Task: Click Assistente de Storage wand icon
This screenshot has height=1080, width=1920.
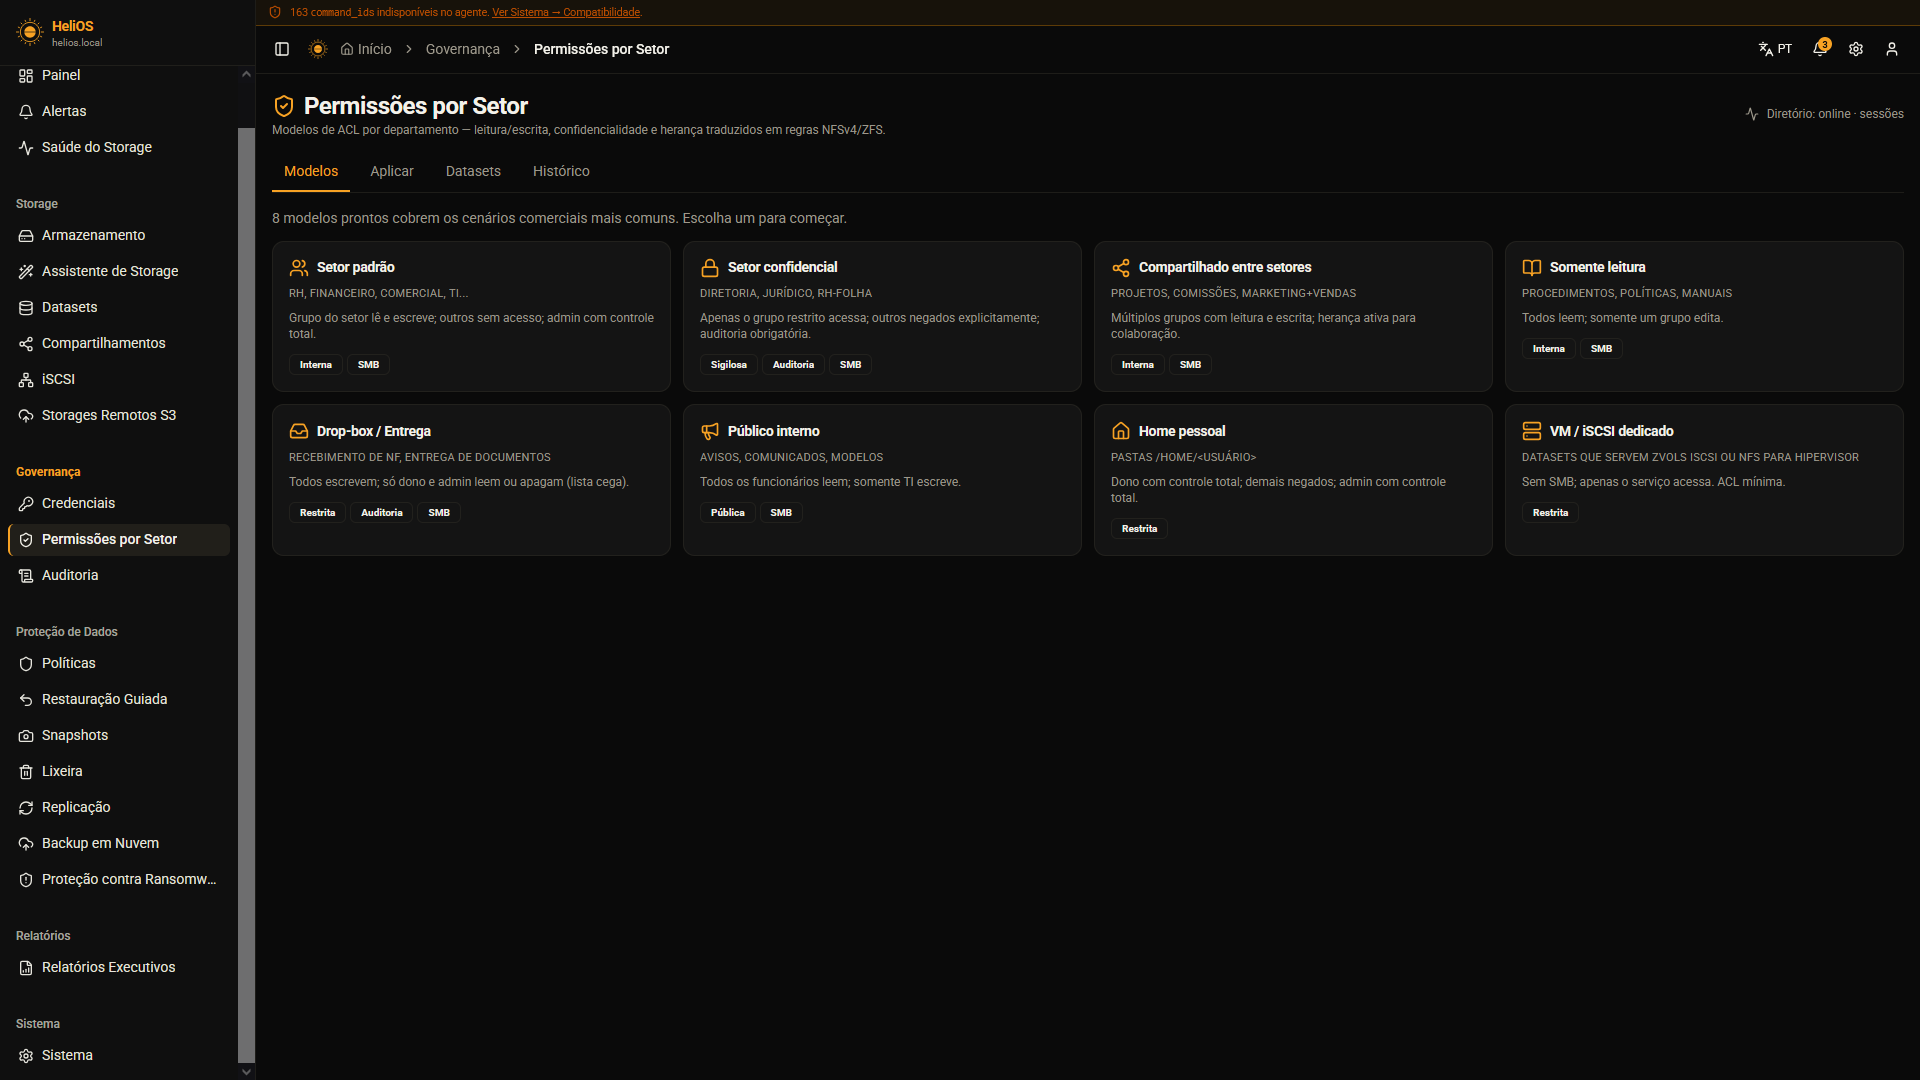Action: 26,271
